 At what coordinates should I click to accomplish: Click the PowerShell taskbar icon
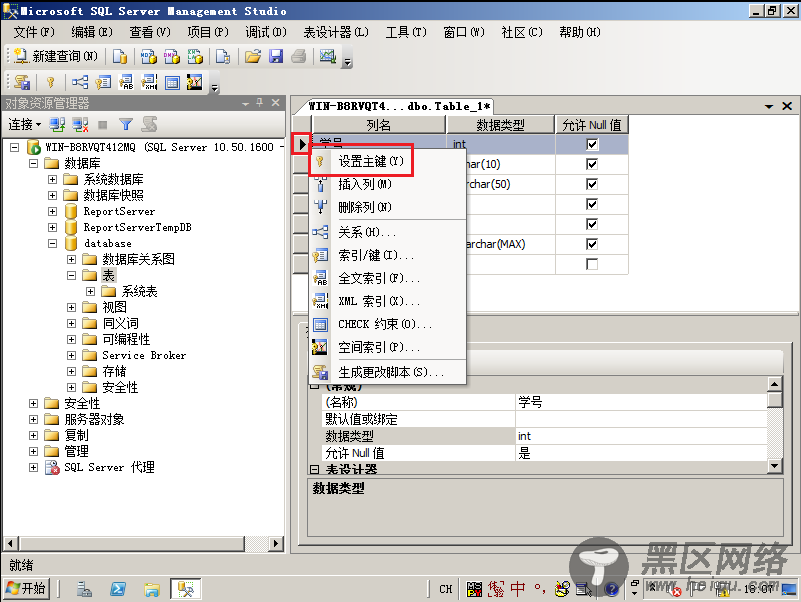pos(118,589)
